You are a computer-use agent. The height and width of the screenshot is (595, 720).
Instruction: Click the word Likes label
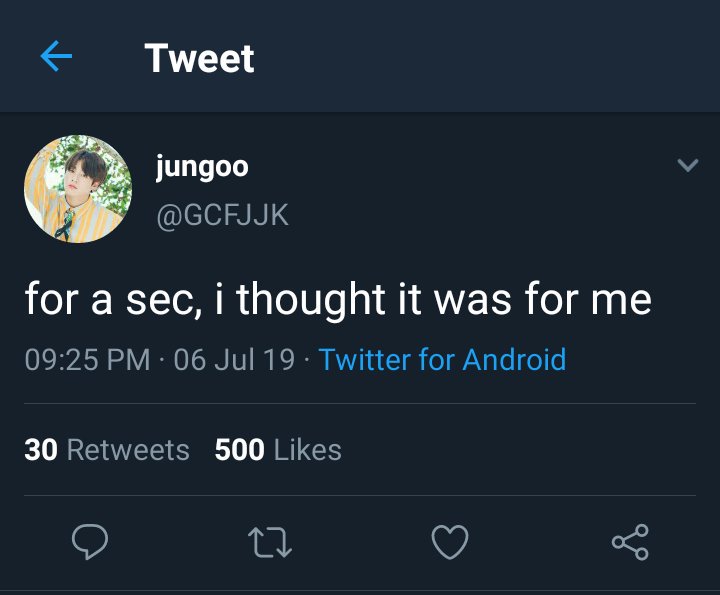(x=308, y=449)
